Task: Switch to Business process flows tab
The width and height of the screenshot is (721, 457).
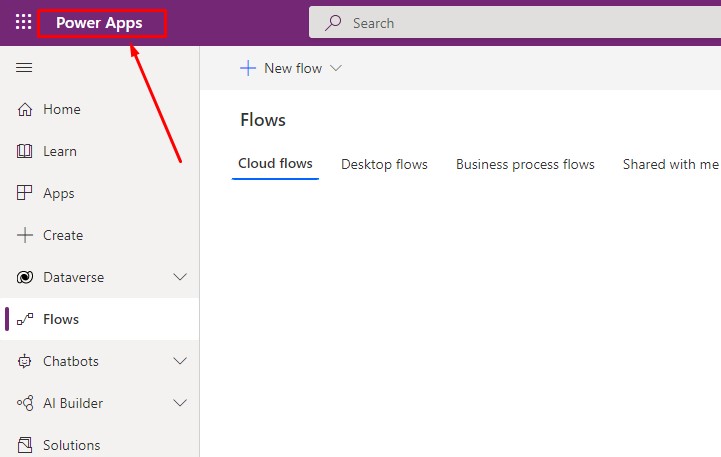Action: [525, 164]
